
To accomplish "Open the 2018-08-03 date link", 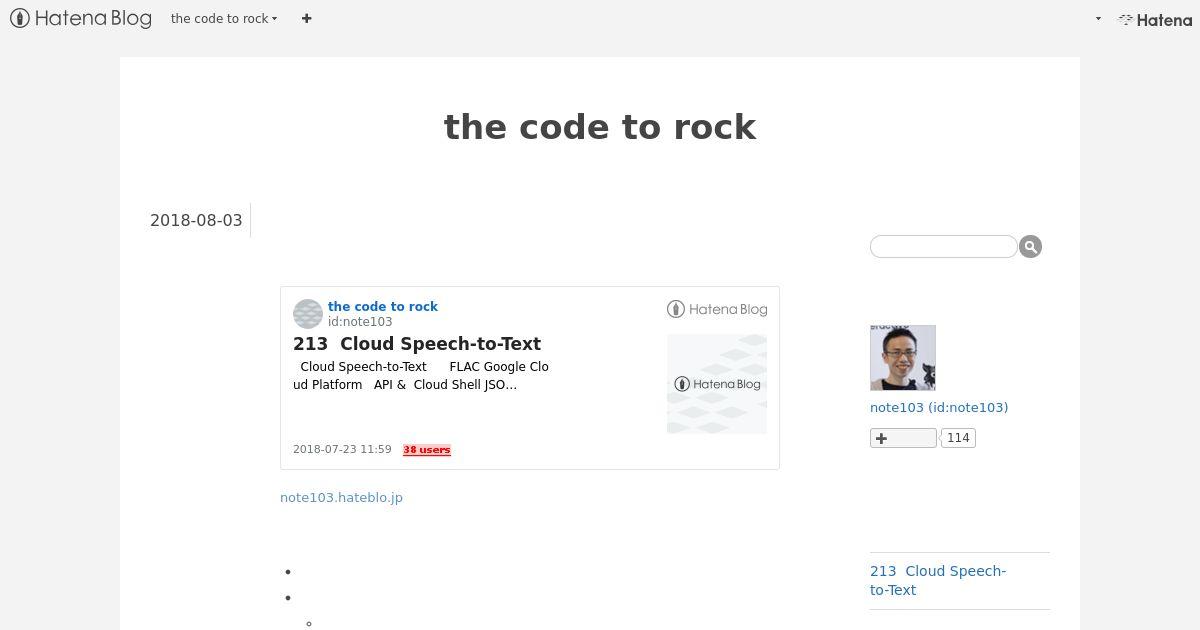I will (196, 220).
